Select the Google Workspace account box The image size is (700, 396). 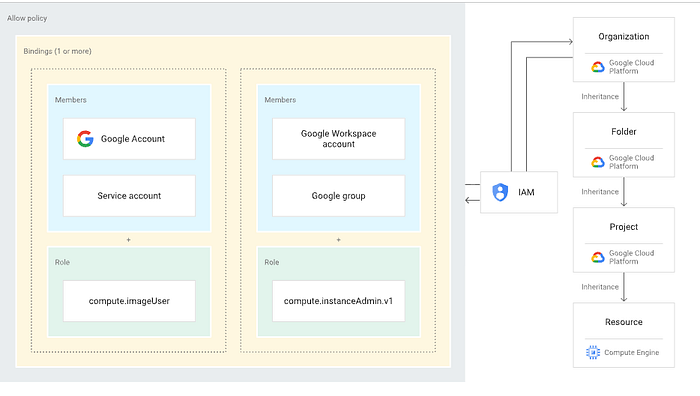point(338,139)
